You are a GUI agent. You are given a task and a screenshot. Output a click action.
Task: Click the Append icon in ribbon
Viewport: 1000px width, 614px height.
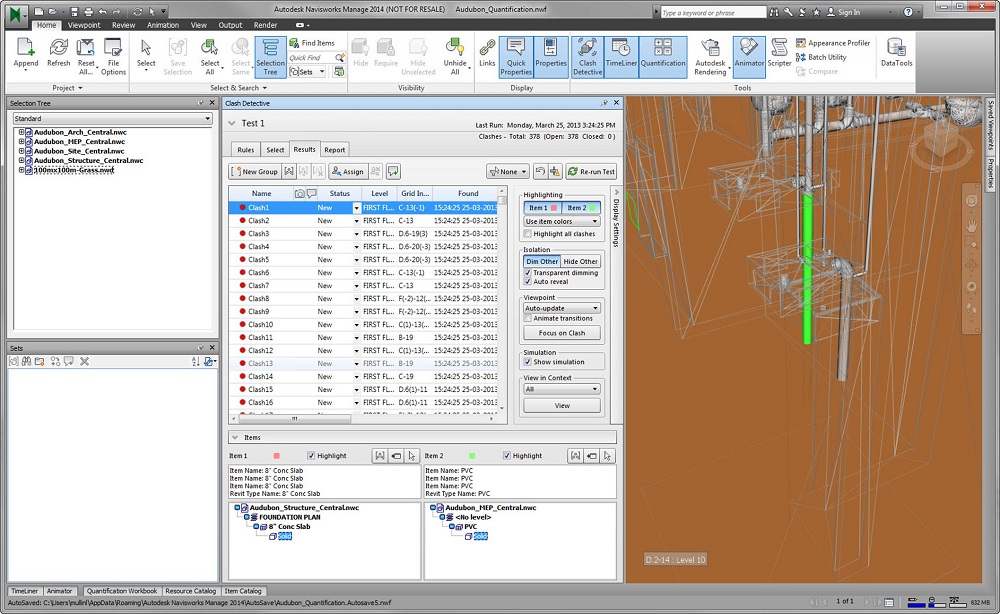(26, 52)
